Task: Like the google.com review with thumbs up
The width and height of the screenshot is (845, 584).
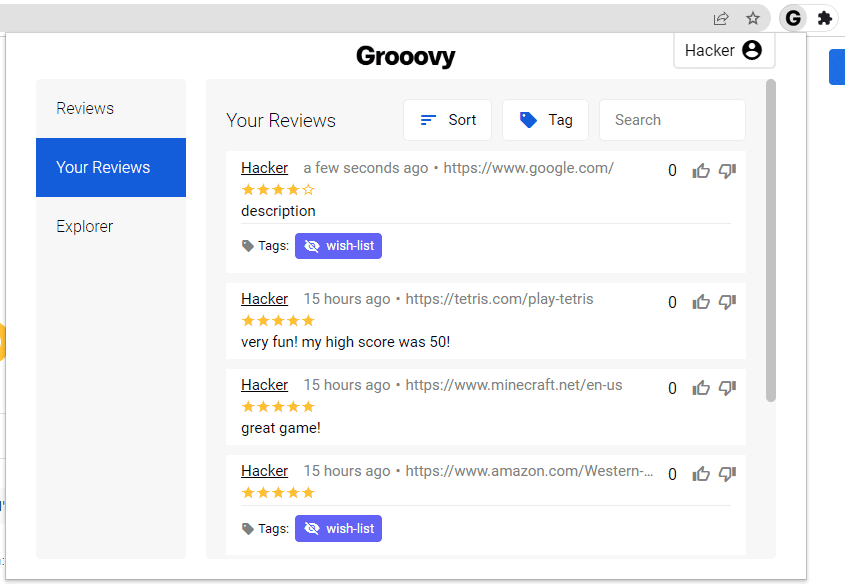Action: click(701, 171)
